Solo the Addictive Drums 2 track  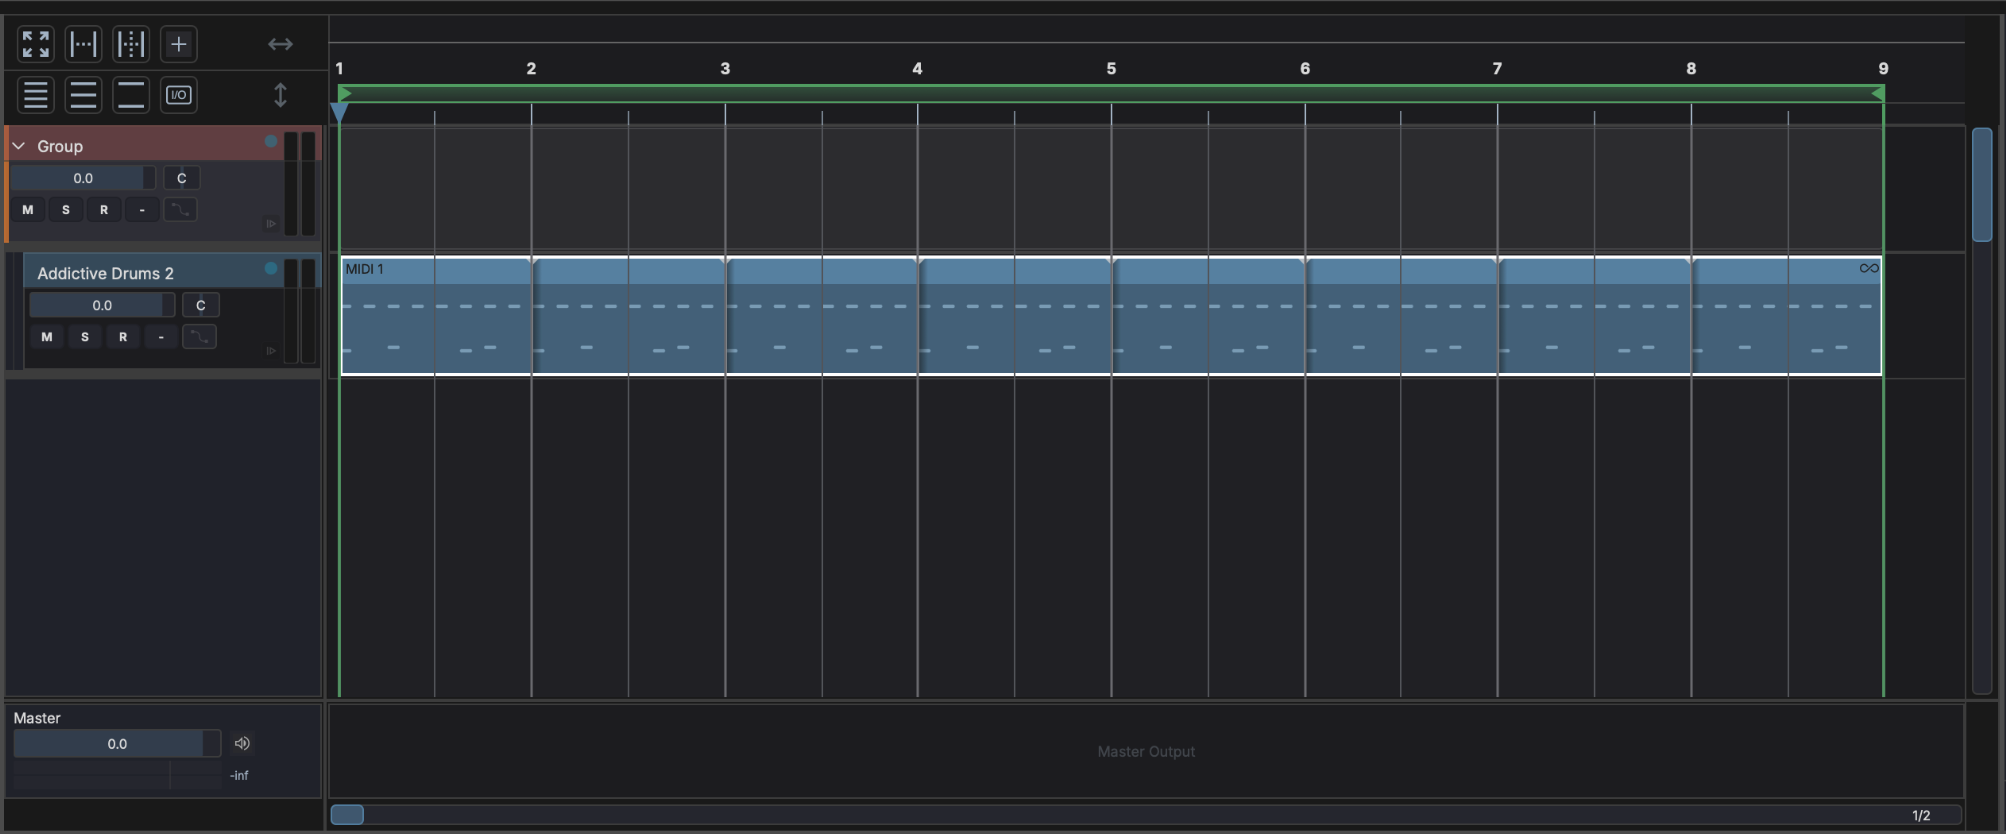(85, 336)
